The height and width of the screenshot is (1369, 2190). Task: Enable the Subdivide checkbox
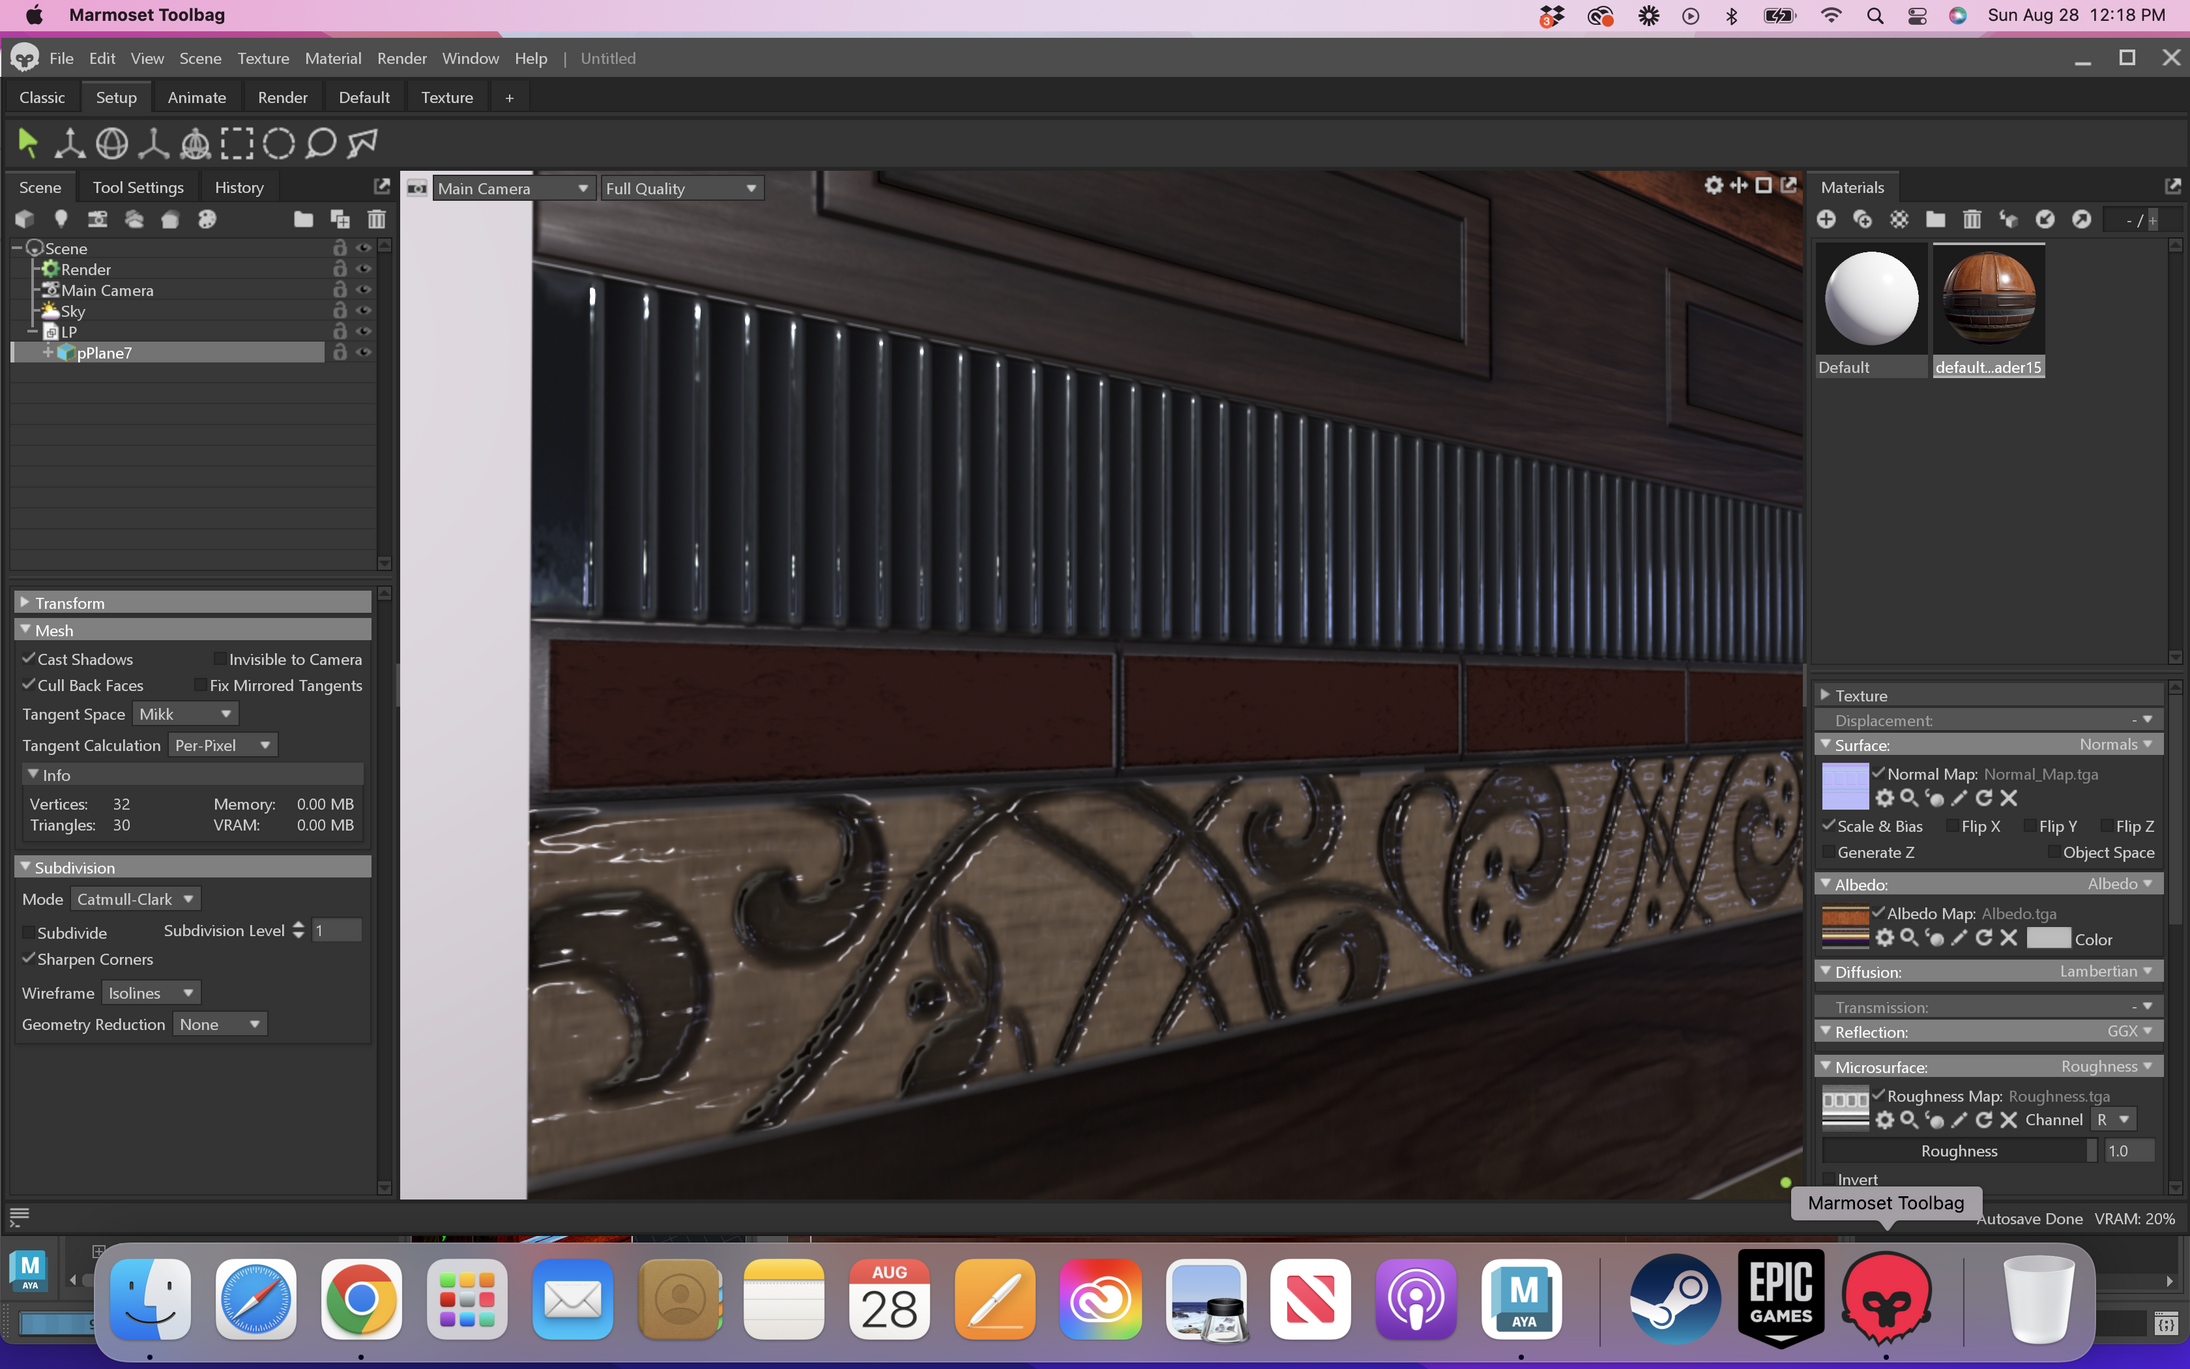[29, 933]
